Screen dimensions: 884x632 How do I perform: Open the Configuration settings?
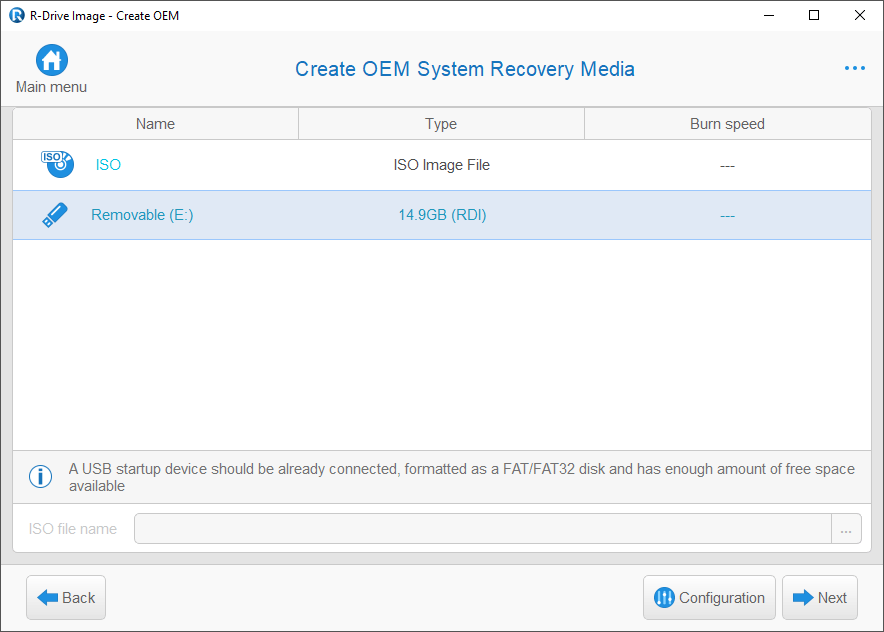[x=709, y=598]
